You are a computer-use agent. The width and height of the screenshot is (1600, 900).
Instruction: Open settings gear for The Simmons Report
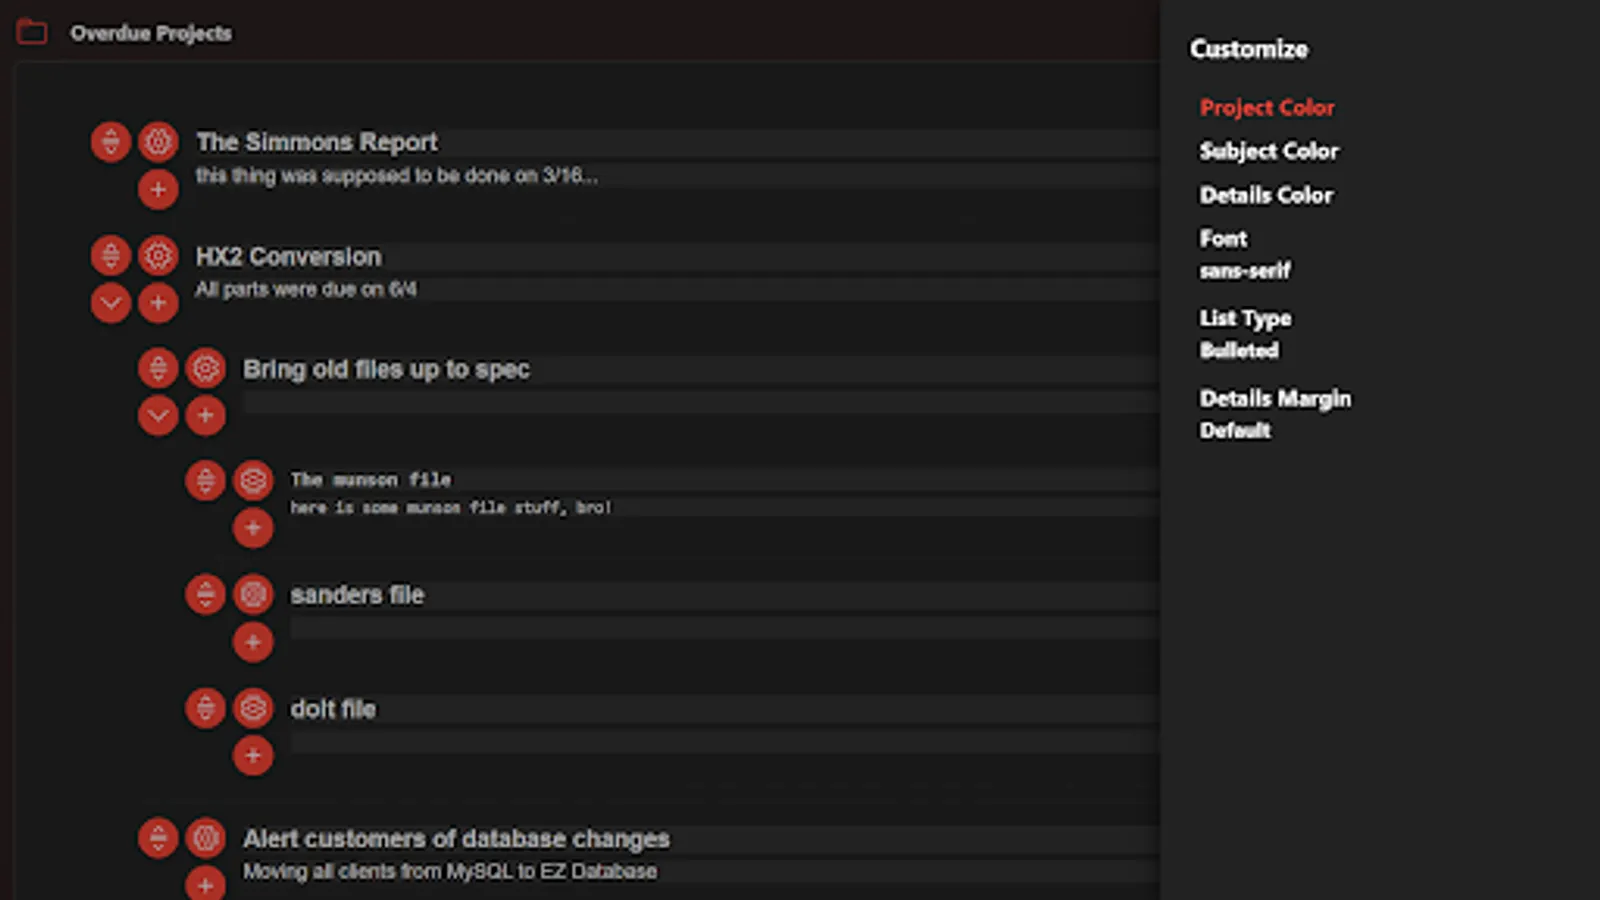pyautogui.click(x=158, y=142)
